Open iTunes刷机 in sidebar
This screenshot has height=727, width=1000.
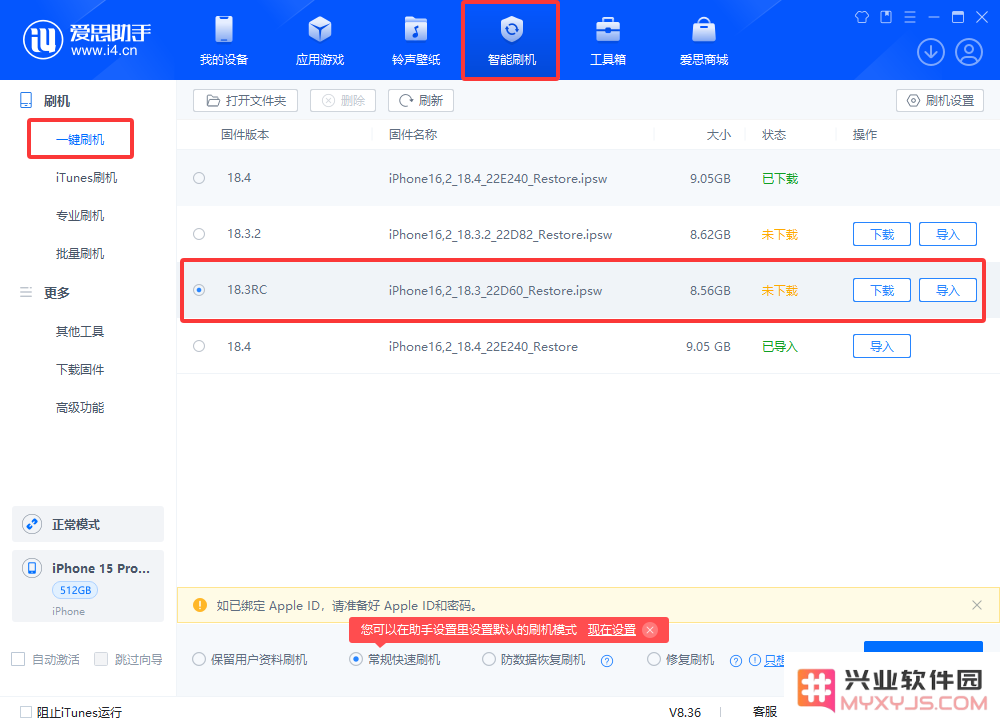[87, 177]
